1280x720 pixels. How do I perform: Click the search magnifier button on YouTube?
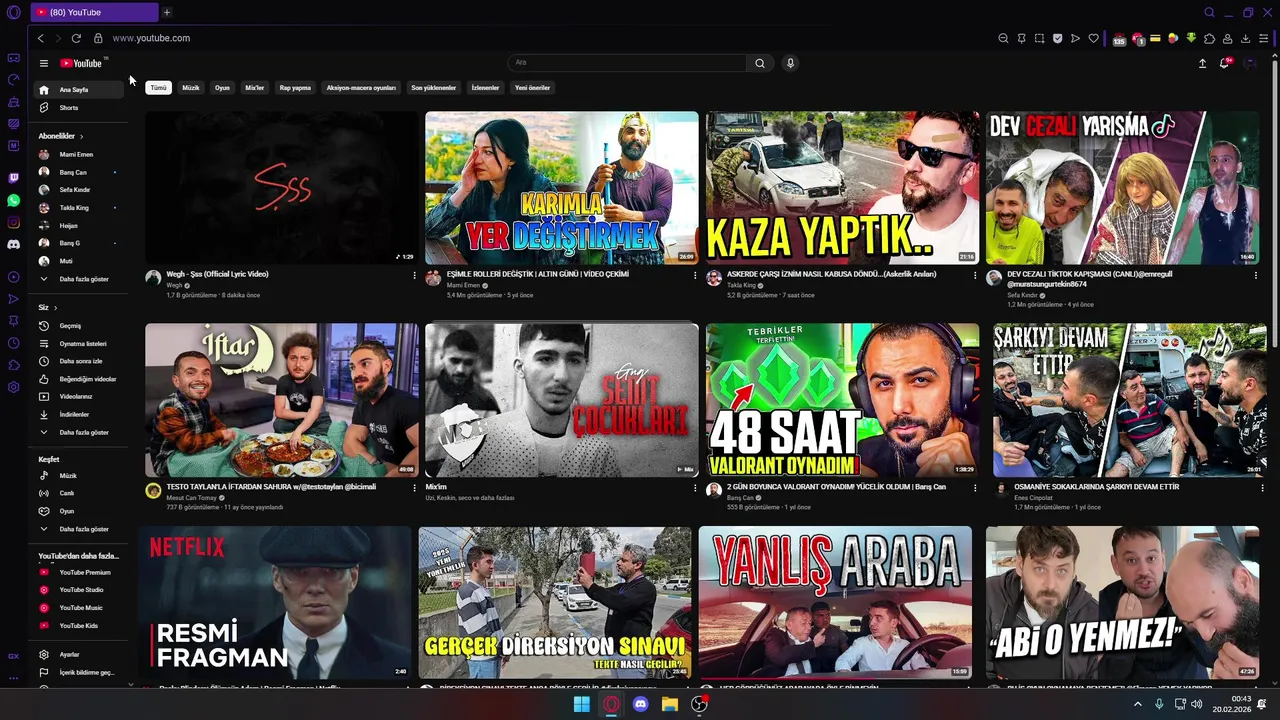(760, 63)
